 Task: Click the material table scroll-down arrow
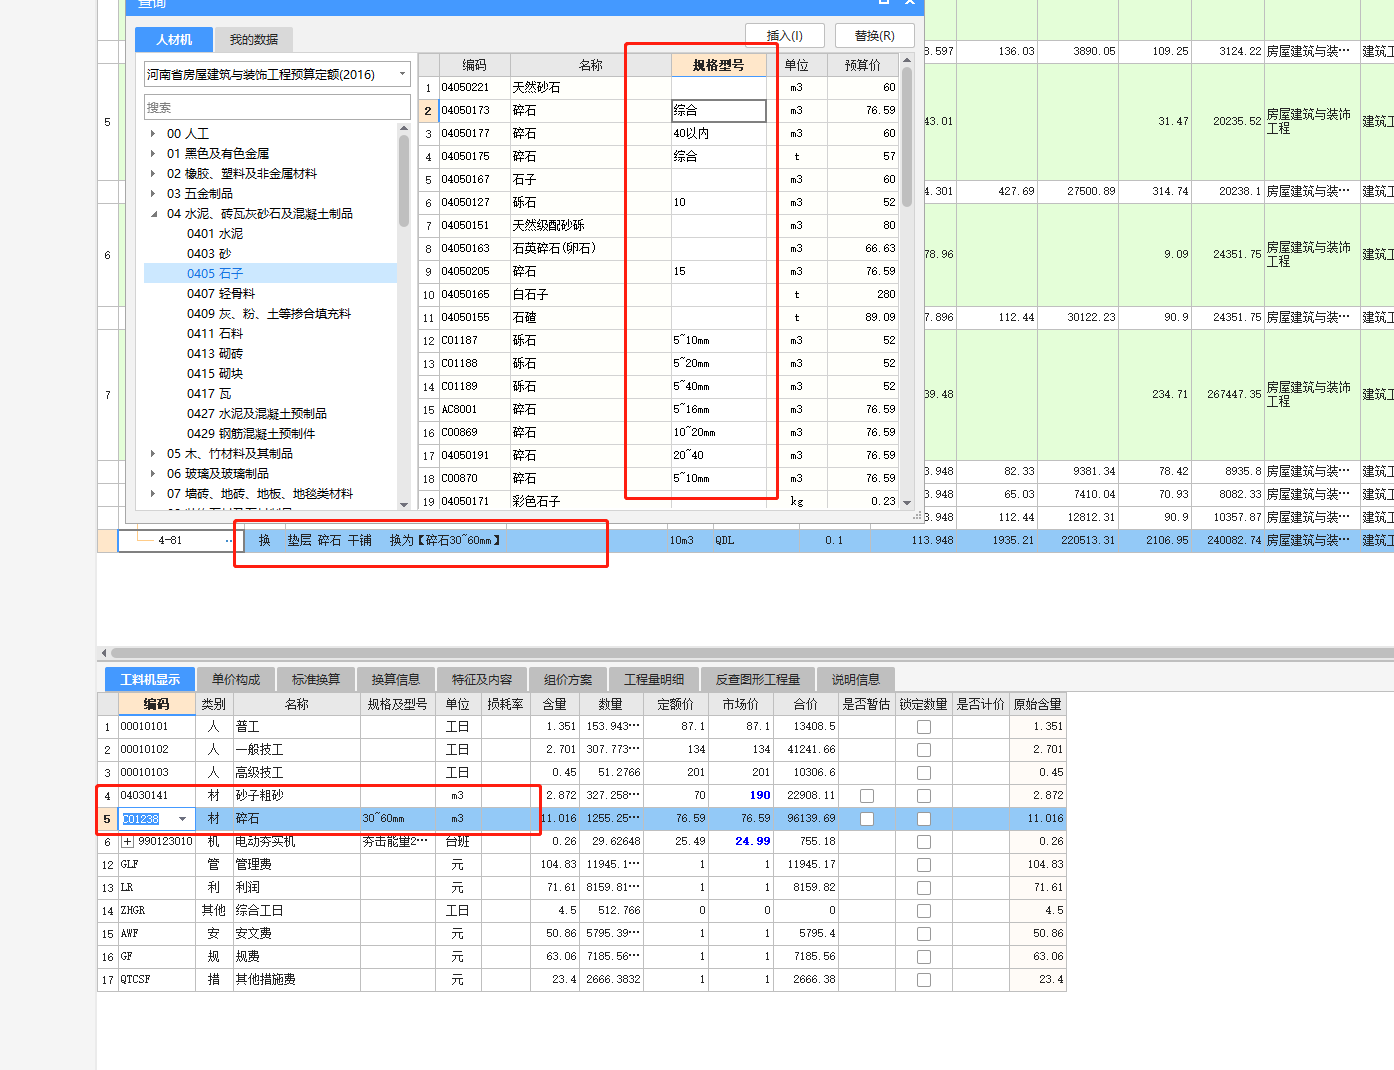(x=907, y=503)
